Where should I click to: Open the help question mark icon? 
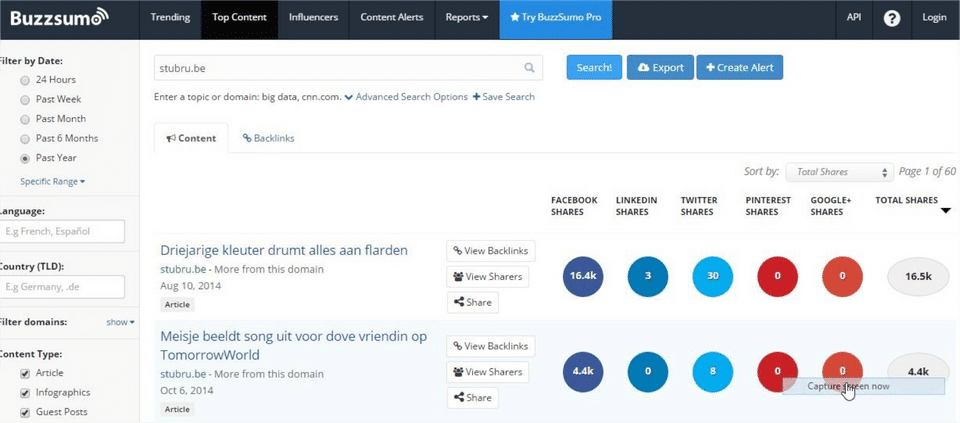(x=891, y=18)
